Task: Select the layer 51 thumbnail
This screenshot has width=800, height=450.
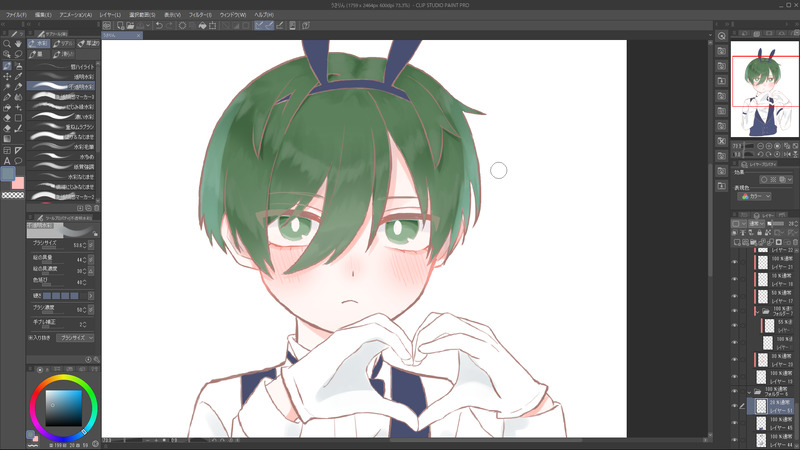Action: point(761,406)
